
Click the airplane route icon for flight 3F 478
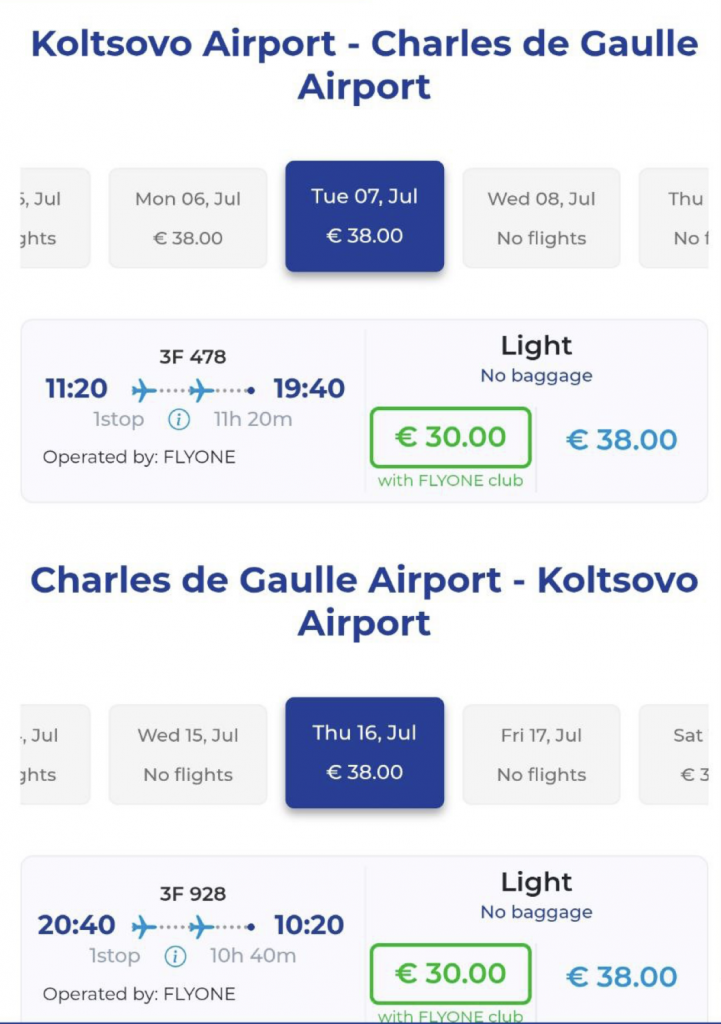(194, 389)
